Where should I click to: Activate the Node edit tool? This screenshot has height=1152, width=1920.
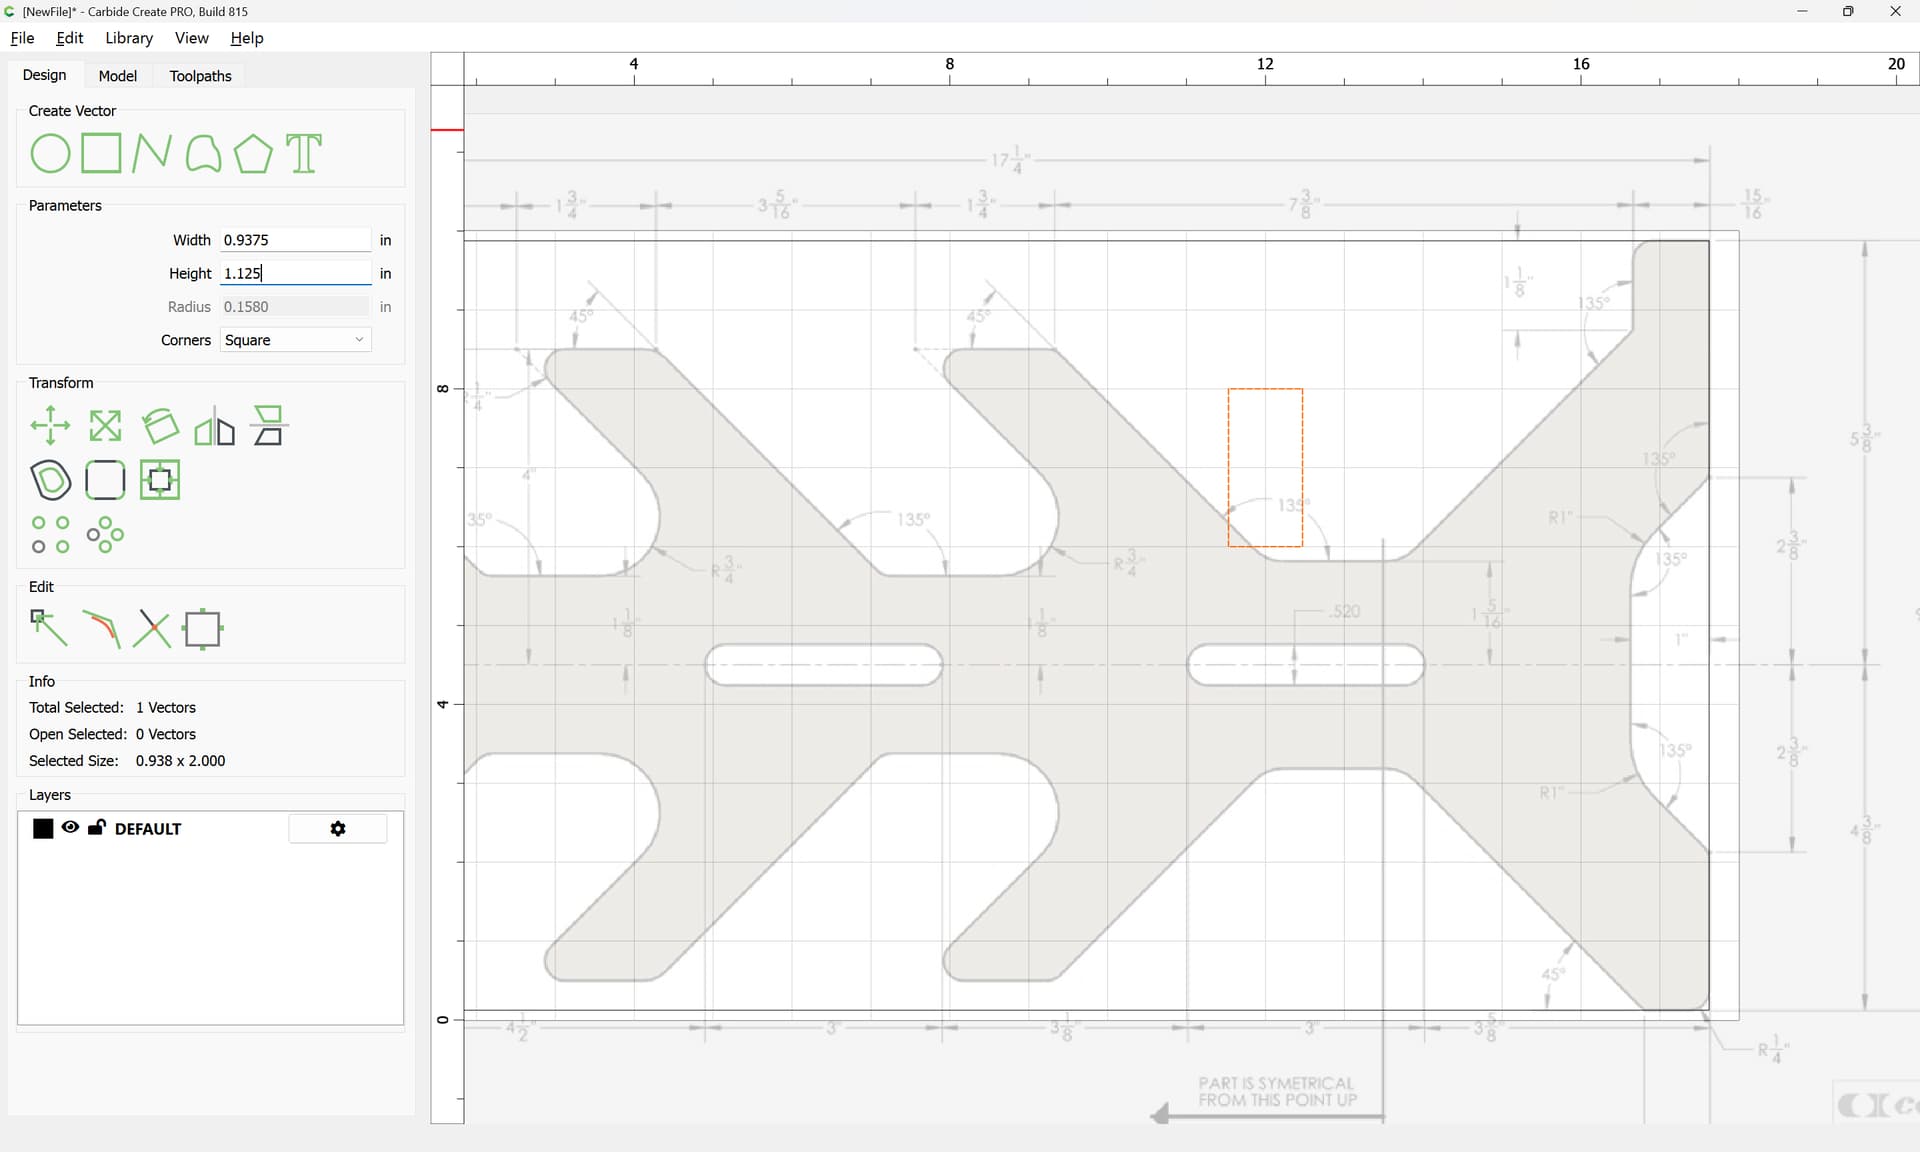pyautogui.click(x=49, y=629)
